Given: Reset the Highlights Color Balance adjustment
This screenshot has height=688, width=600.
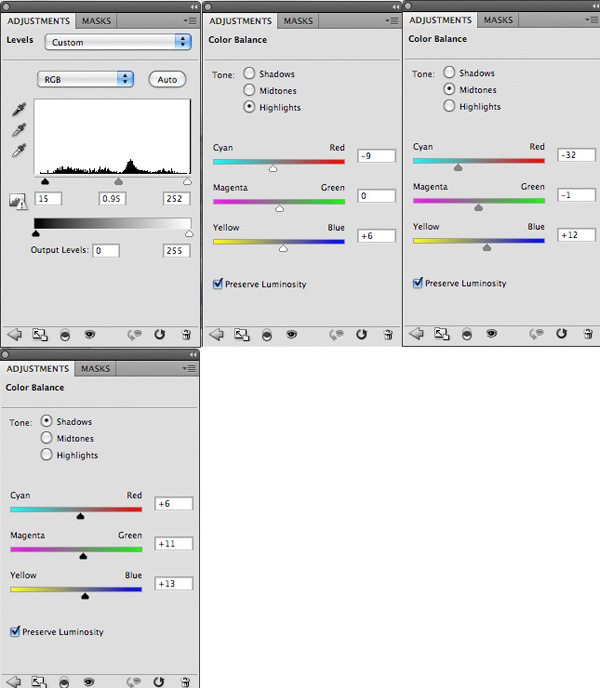Looking at the screenshot, I should [x=361, y=335].
